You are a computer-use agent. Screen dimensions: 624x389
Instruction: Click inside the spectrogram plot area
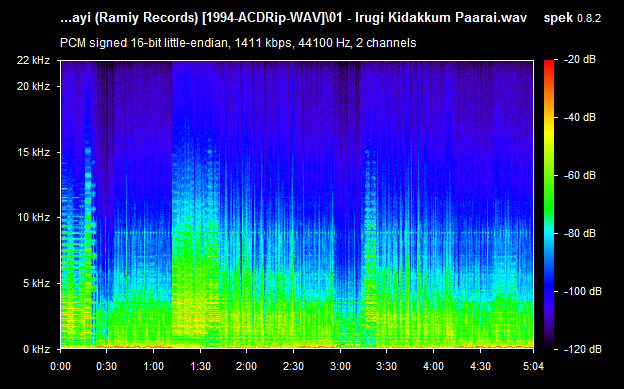[x=297, y=205]
